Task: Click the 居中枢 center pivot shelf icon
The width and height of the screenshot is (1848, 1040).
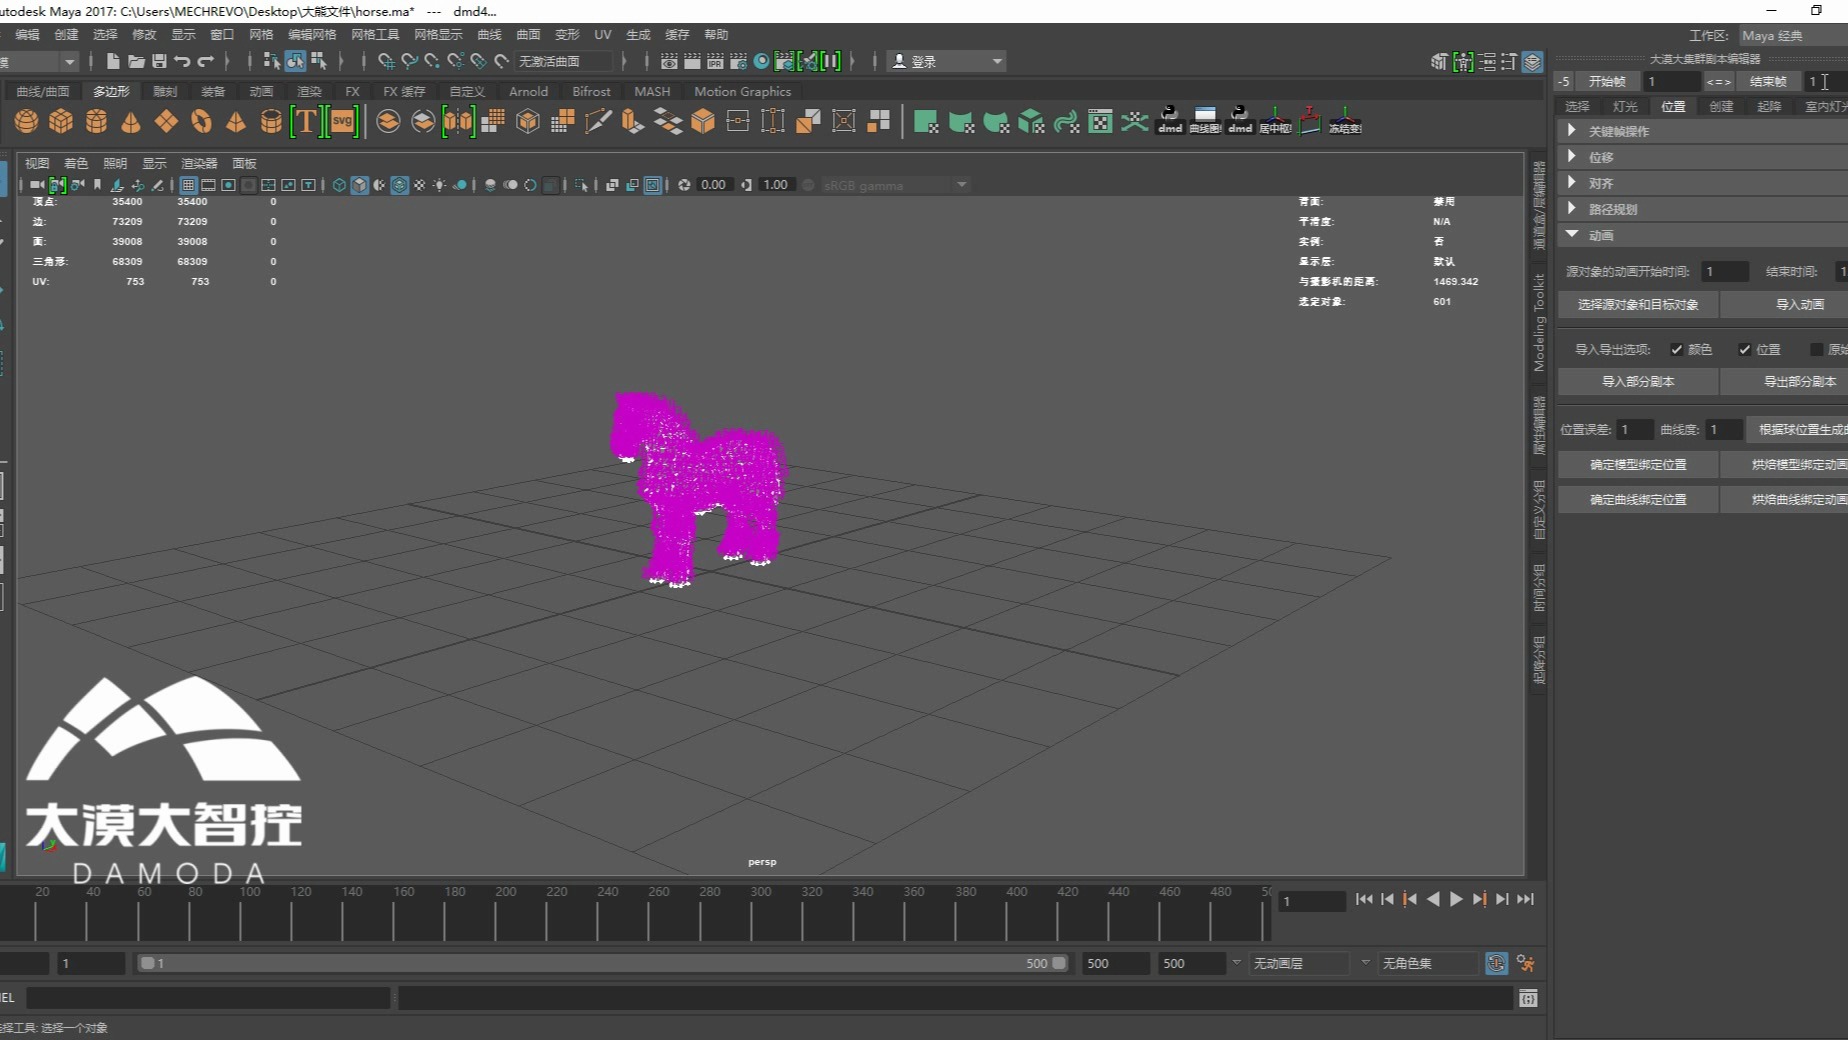Action: [x=1275, y=121]
